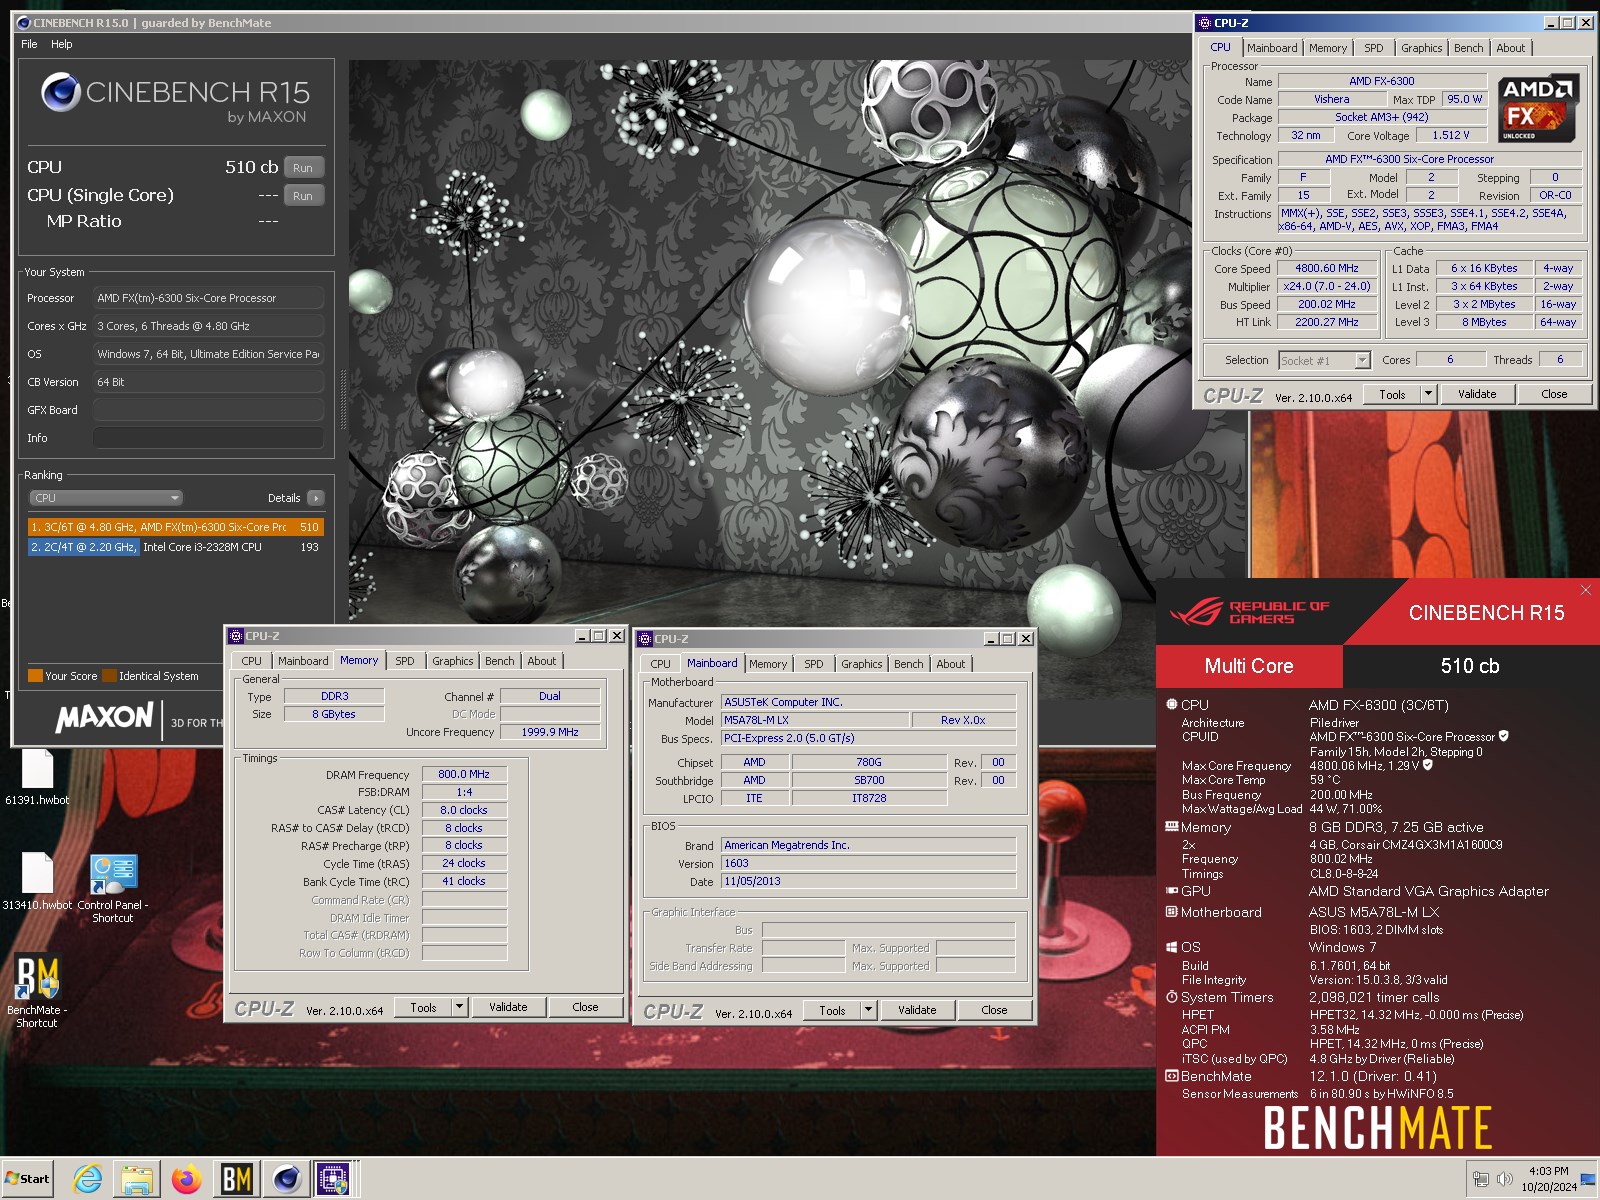This screenshot has width=1600, height=1200.
Task: Click the volume speaker tray icon
Action: [x=1505, y=1179]
